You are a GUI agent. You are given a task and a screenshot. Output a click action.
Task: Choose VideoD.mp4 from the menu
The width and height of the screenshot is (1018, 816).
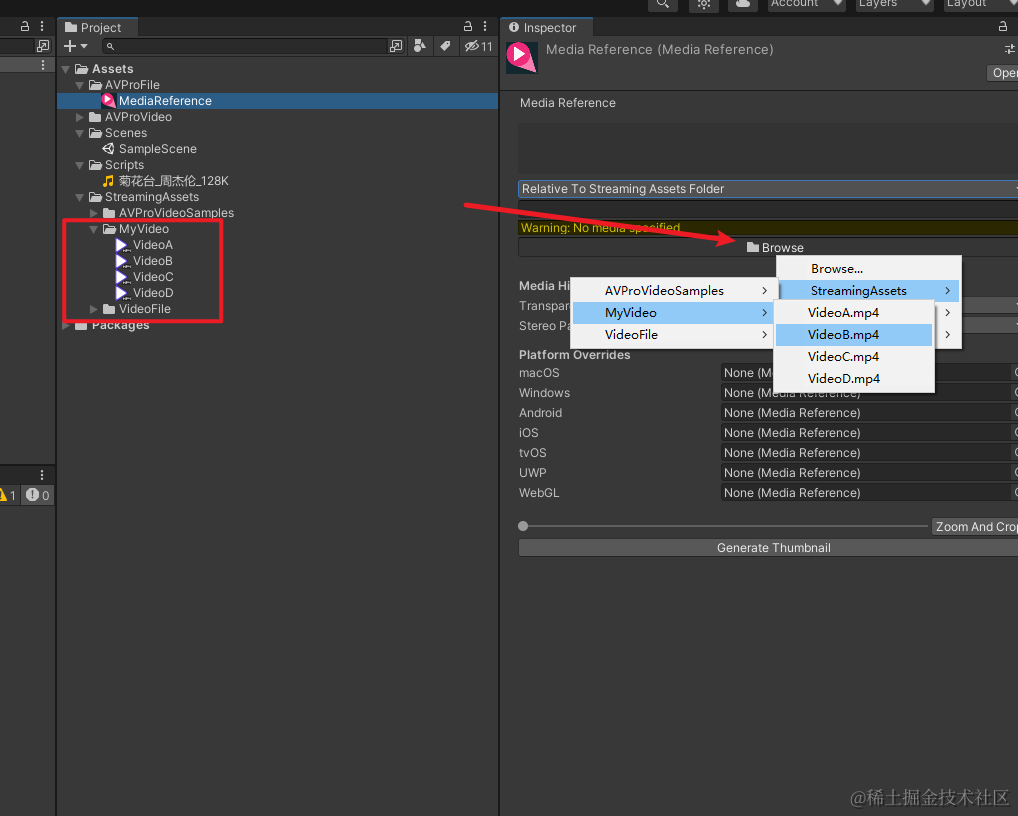tap(854, 379)
